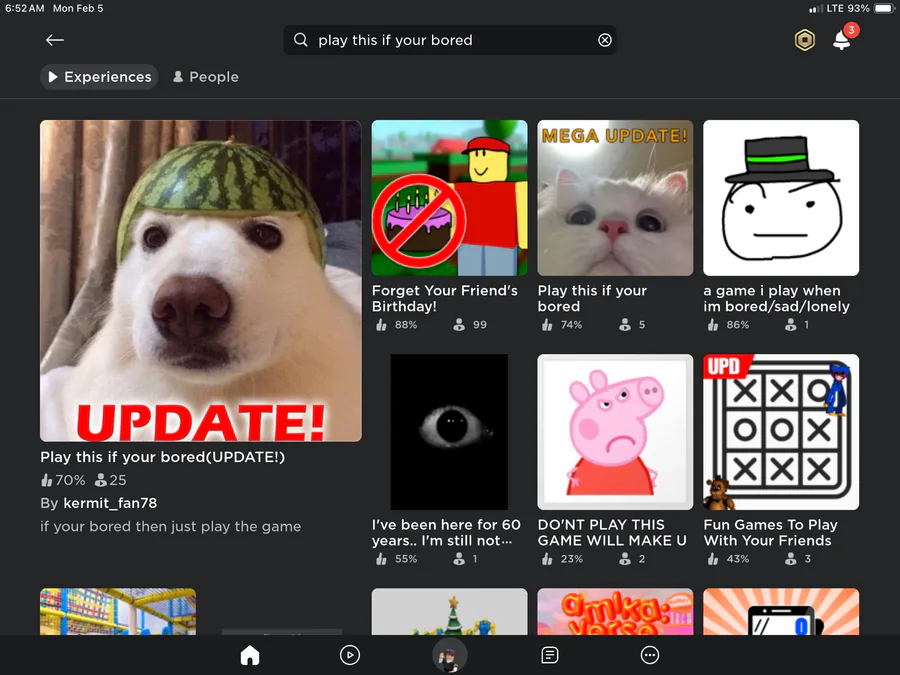The image size is (900, 675).
Task: Tap the 6:52 AM clock in status bar
Action: (x=24, y=9)
